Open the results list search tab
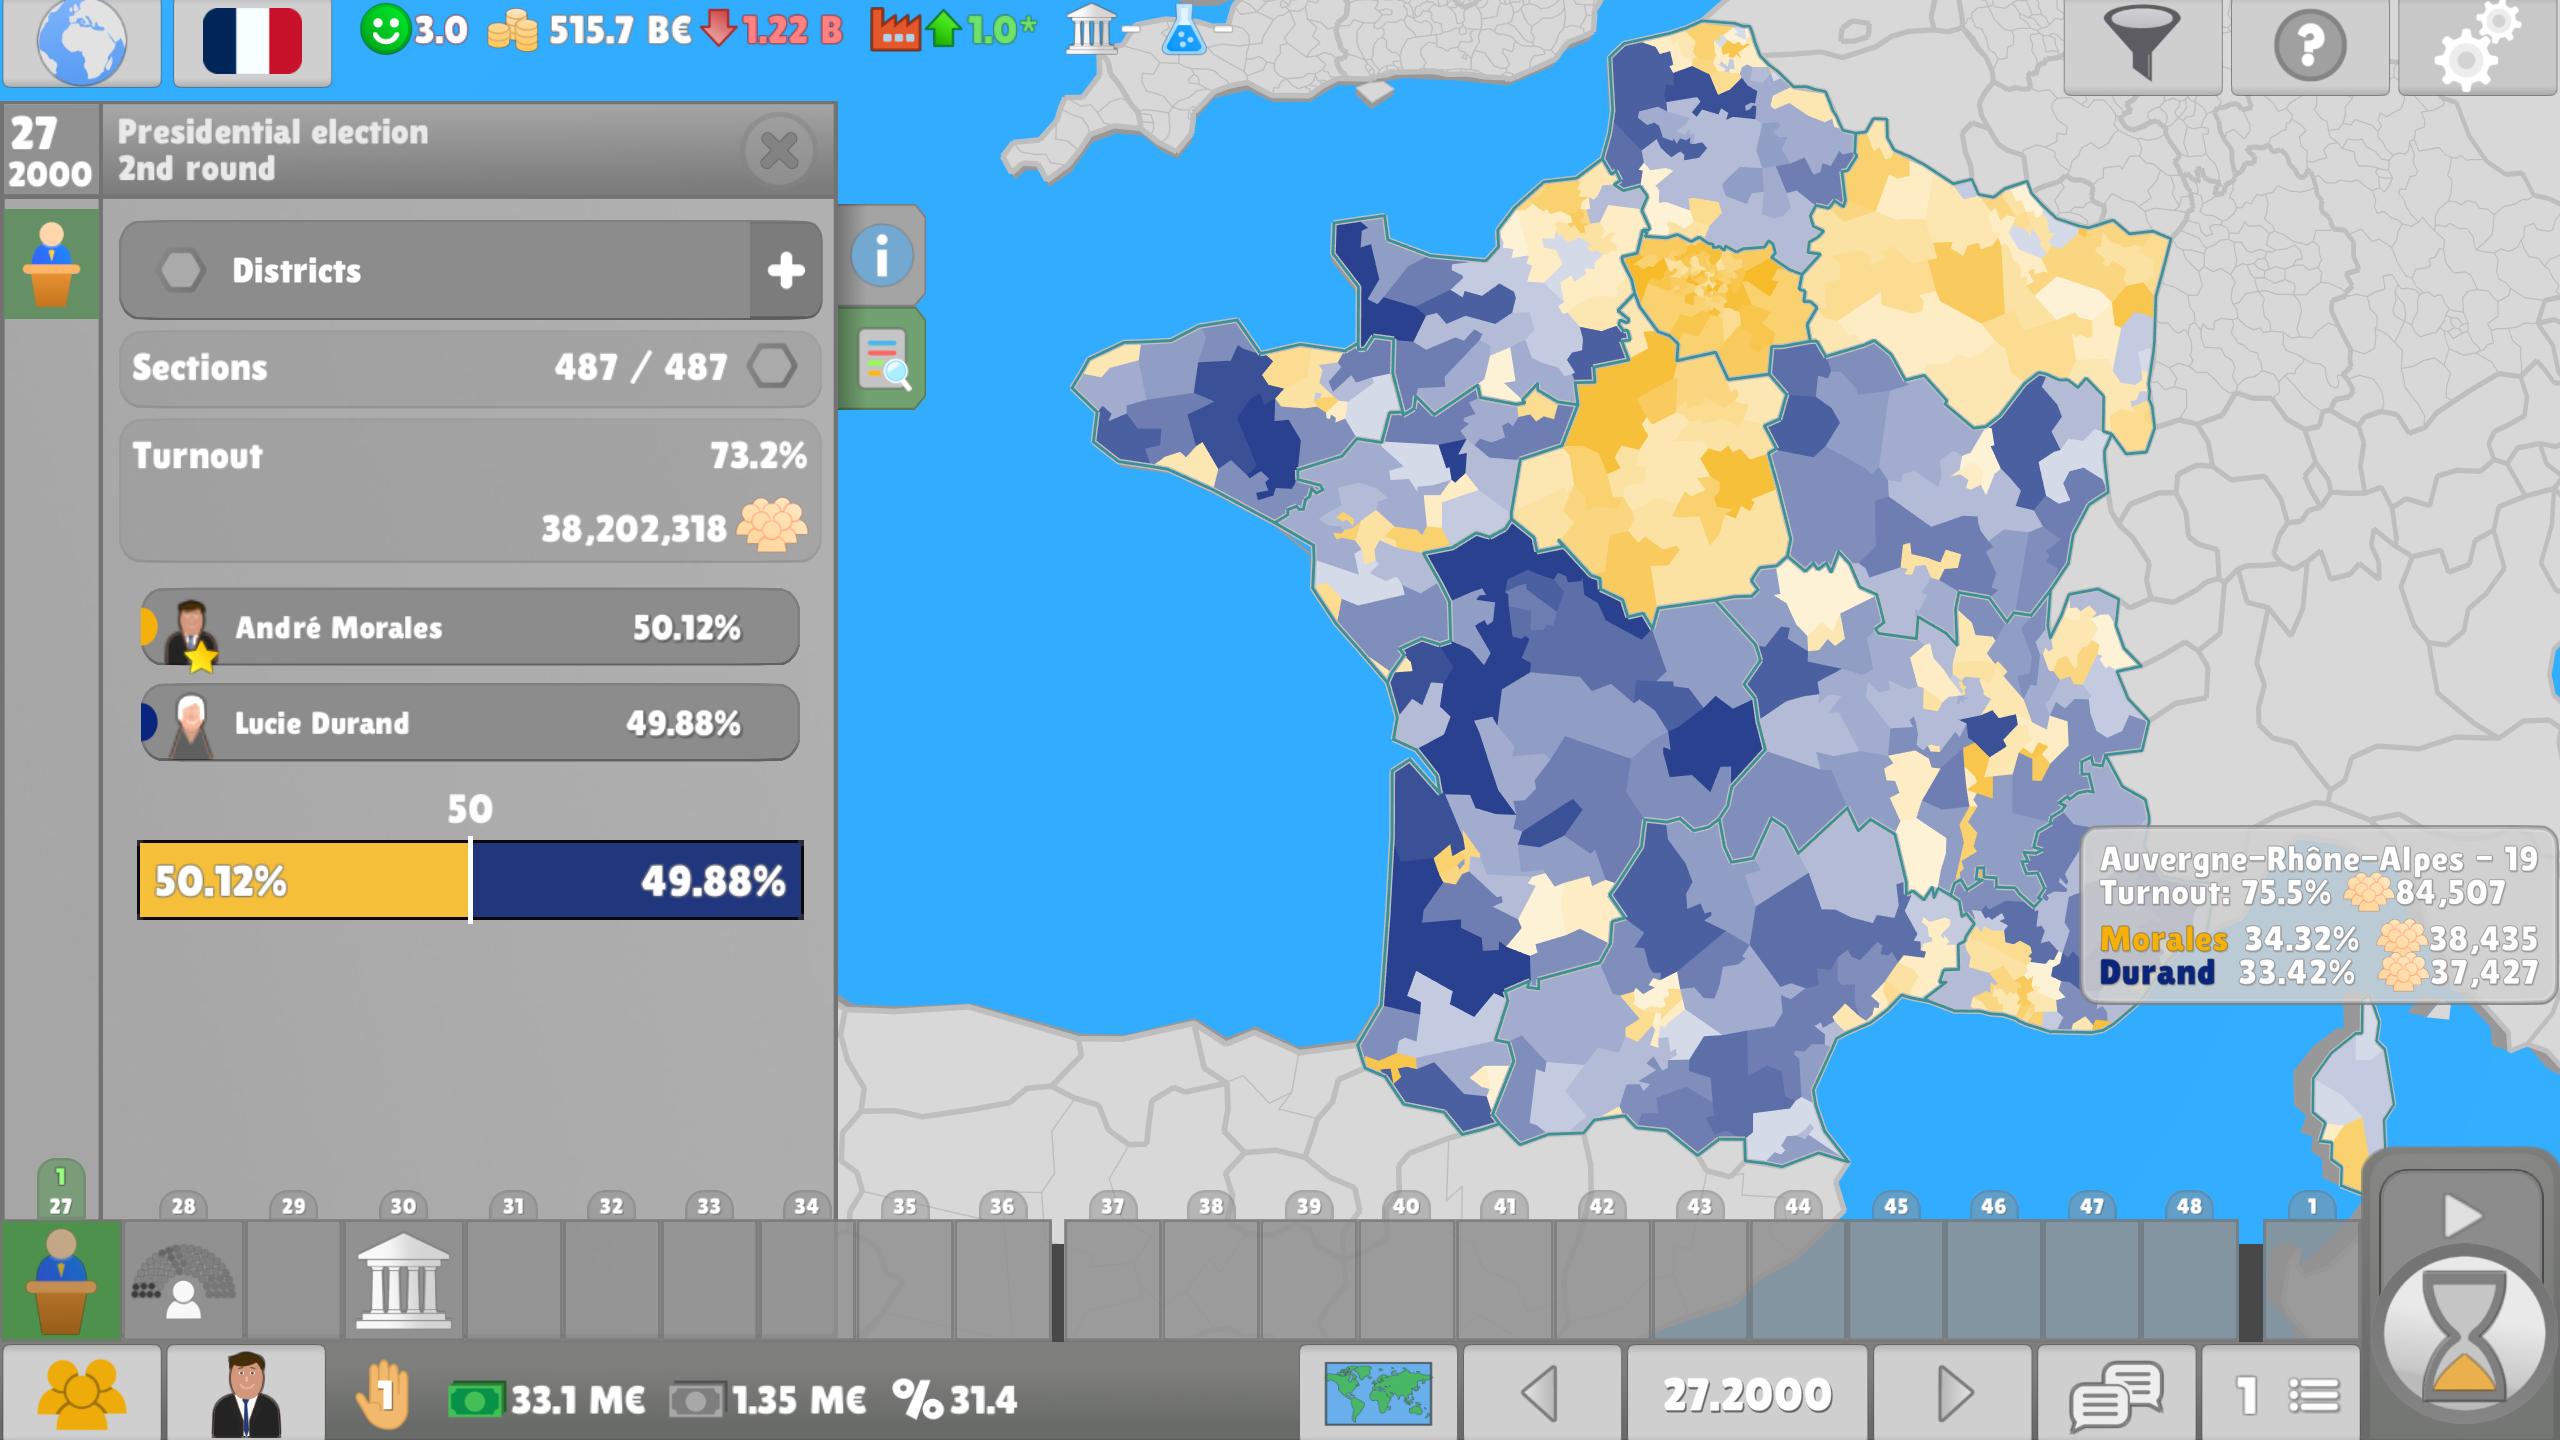2560x1440 pixels. click(x=881, y=359)
